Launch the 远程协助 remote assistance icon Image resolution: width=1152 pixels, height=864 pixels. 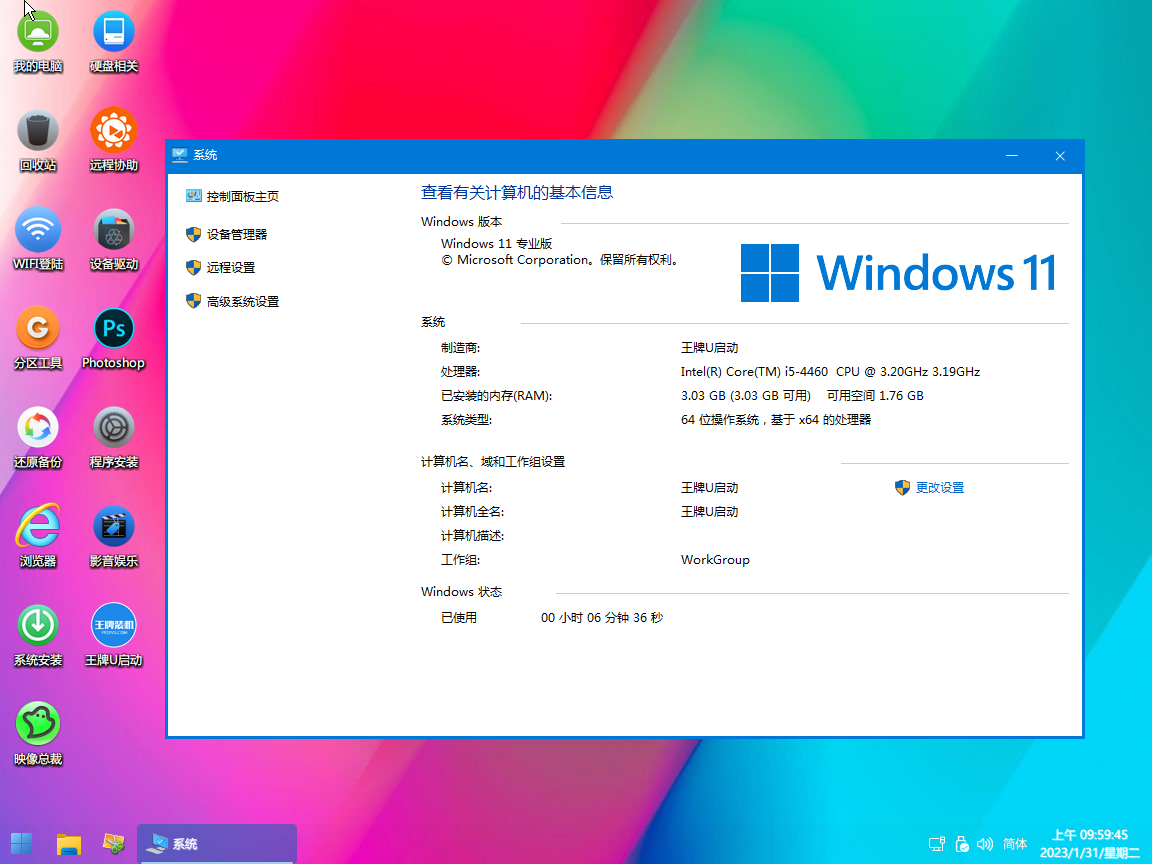click(x=114, y=141)
